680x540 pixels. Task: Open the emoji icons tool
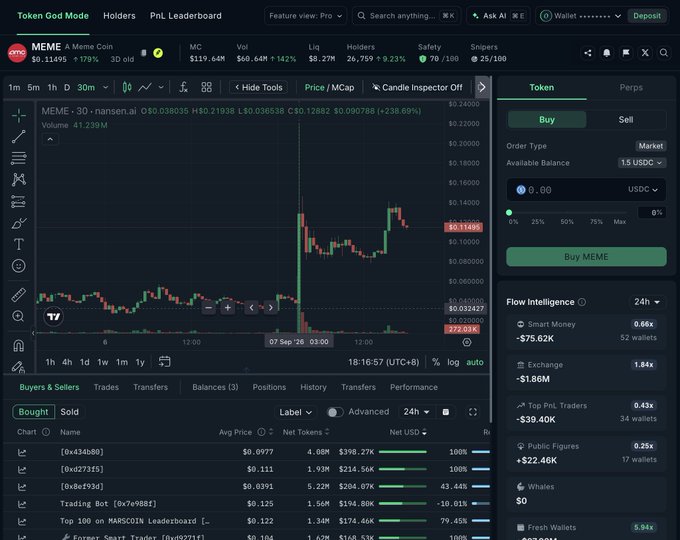[x=18, y=266]
